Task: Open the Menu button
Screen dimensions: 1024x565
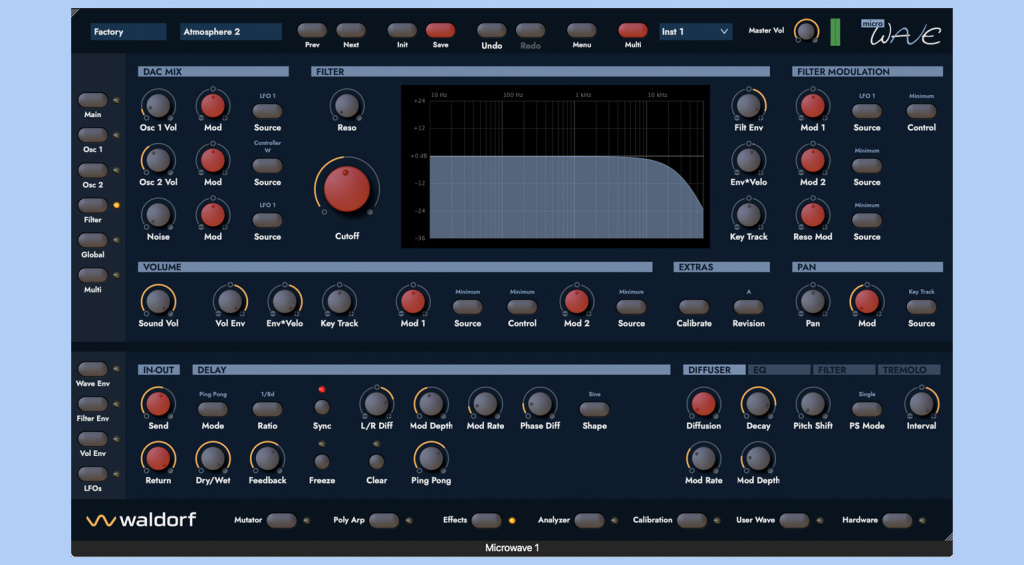Action: pos(581,30)
